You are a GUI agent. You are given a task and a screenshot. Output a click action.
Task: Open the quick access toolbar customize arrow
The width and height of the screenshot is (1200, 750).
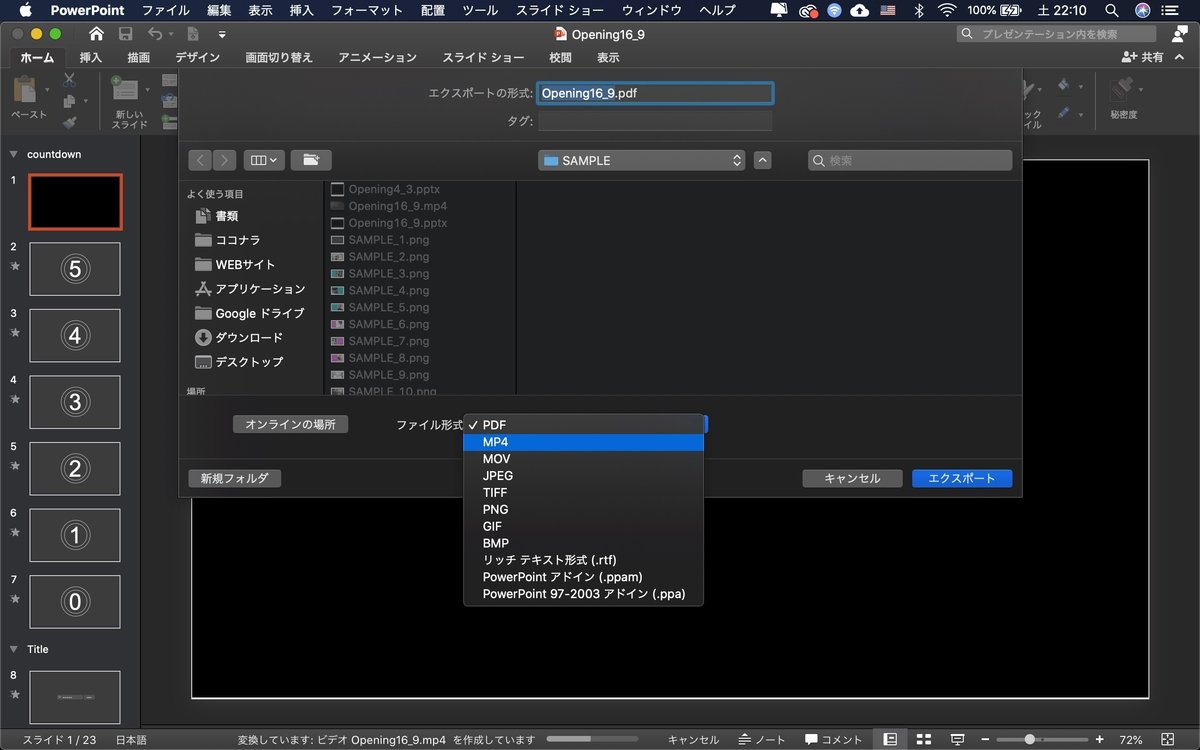pos(221,34)
